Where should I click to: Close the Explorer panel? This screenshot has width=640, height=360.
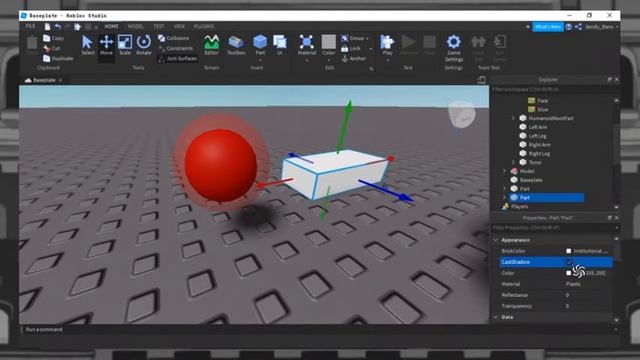[x=616, y=80]
